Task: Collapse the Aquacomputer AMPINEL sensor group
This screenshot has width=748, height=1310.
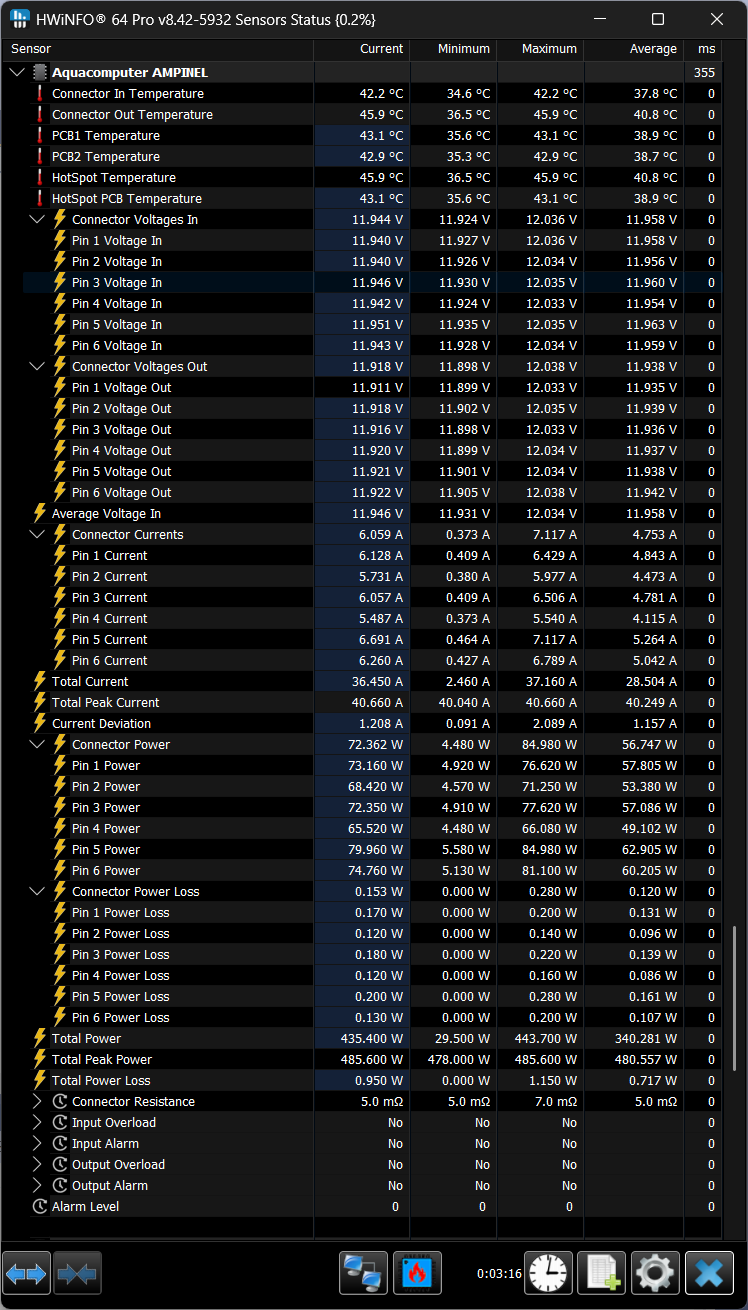Action: pos(16,72)
